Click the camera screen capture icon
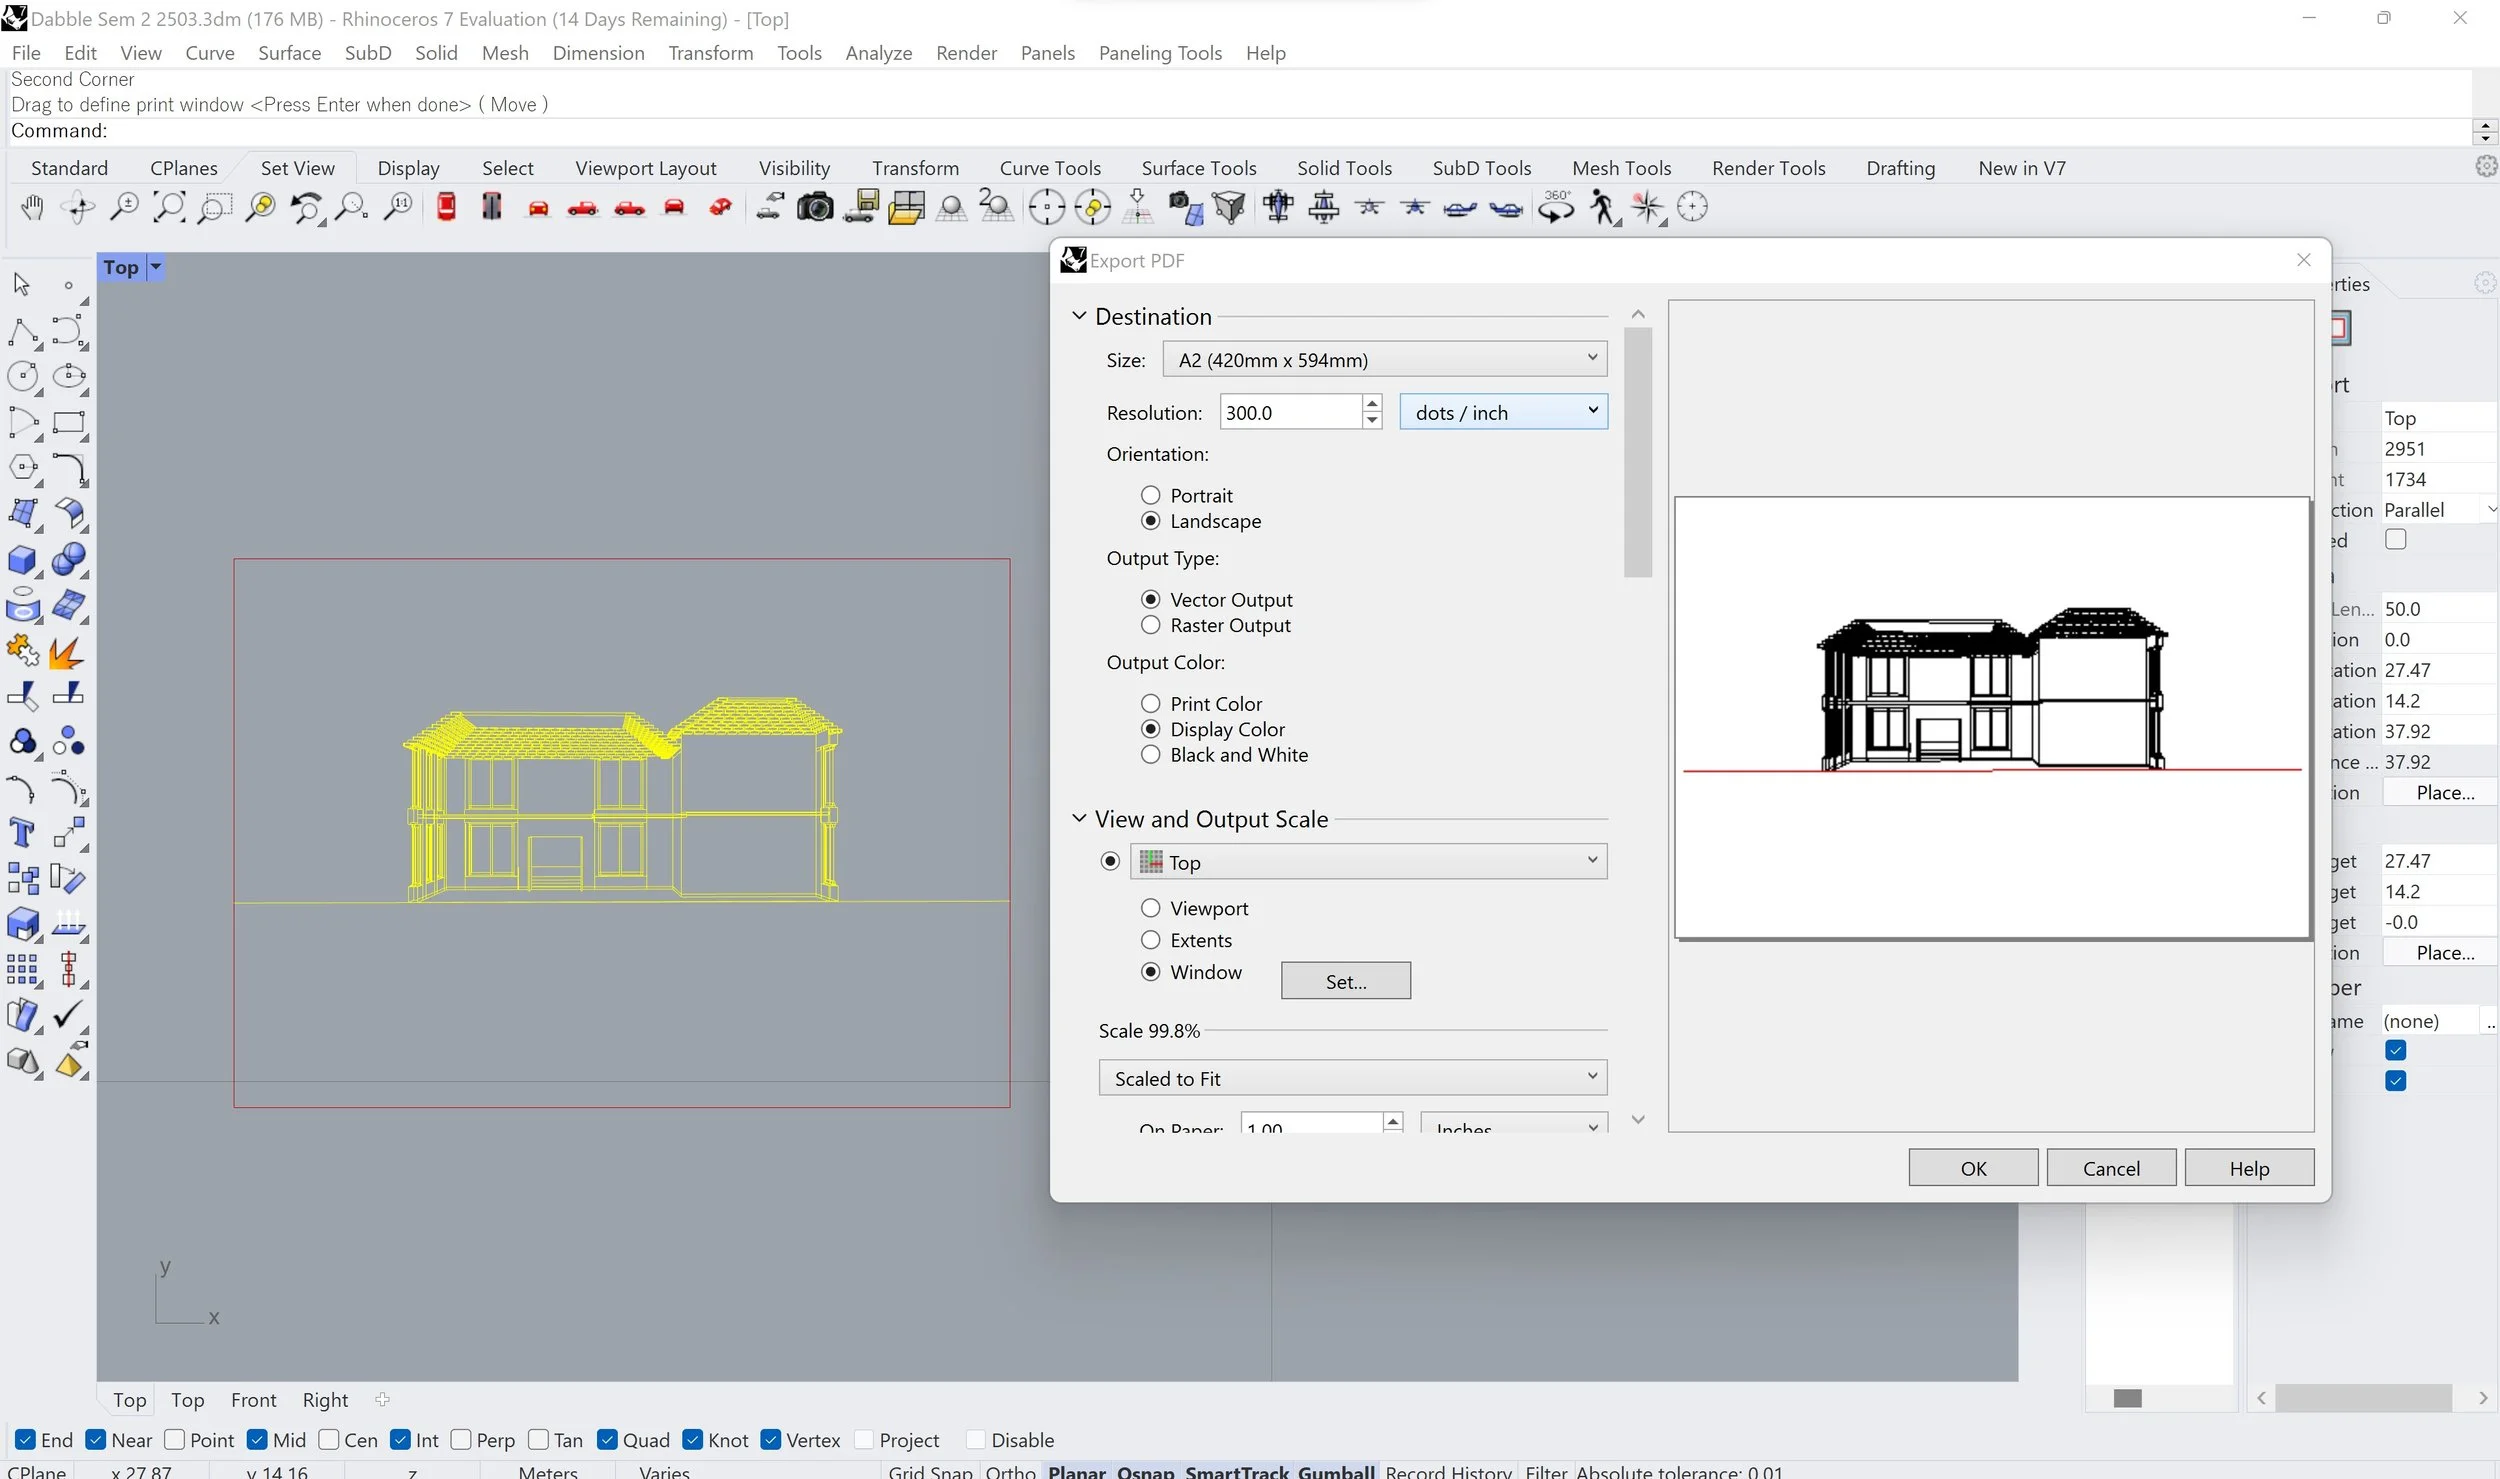Viewport: 2500px width, 1479px height. click(x=814, y=208)
